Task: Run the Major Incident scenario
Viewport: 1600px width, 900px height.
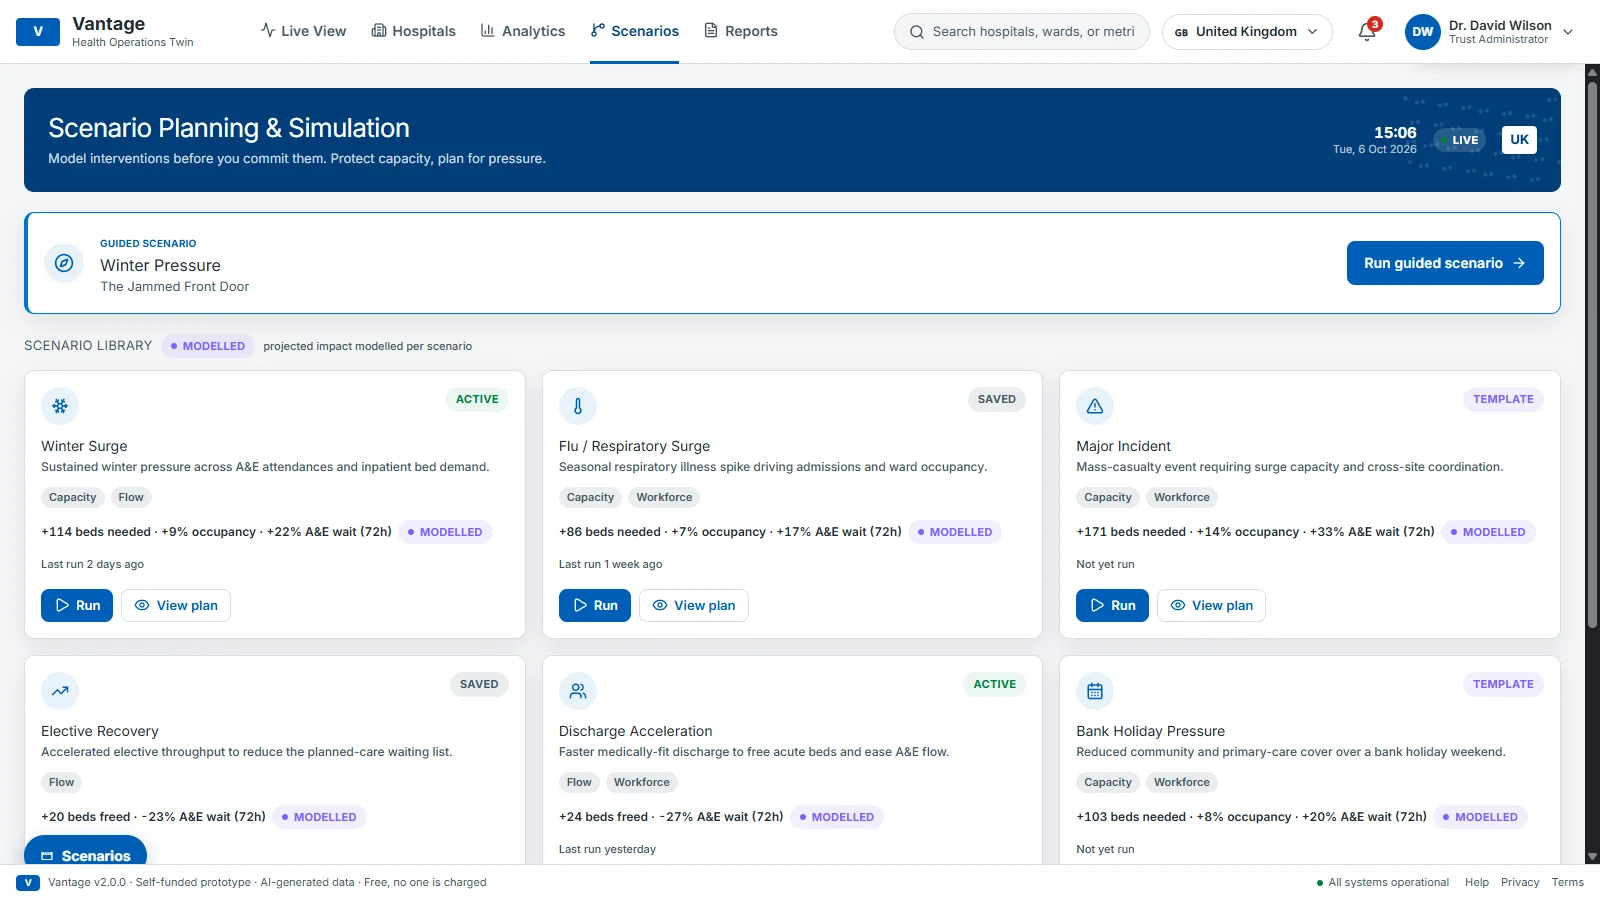Action: click(1112, 605)
